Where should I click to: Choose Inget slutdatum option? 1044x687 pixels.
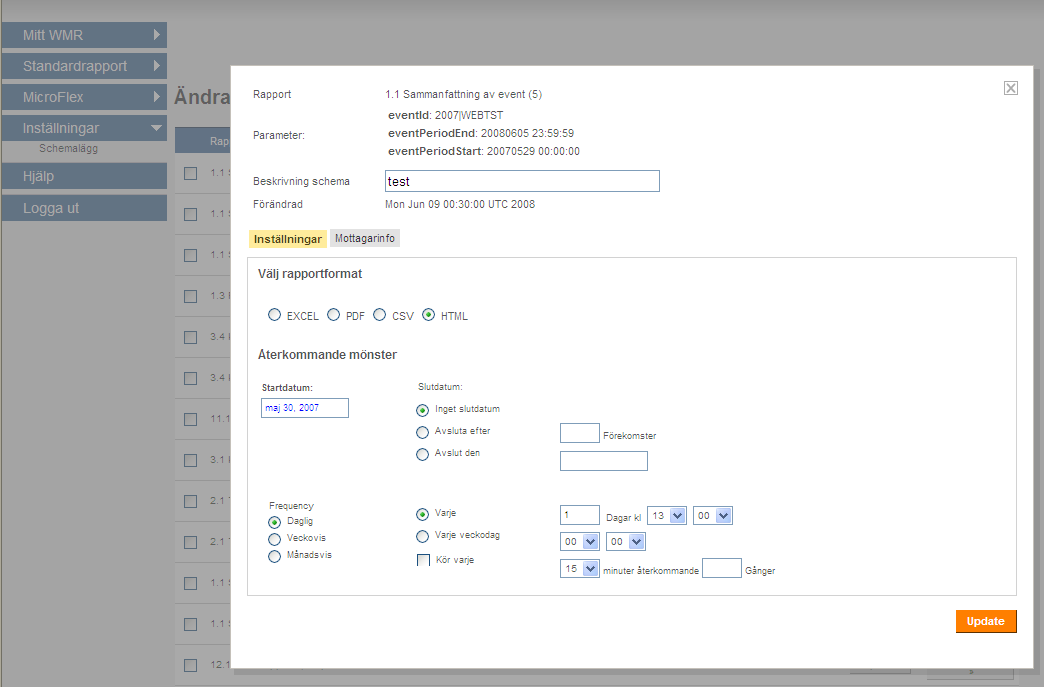point(422,410)
